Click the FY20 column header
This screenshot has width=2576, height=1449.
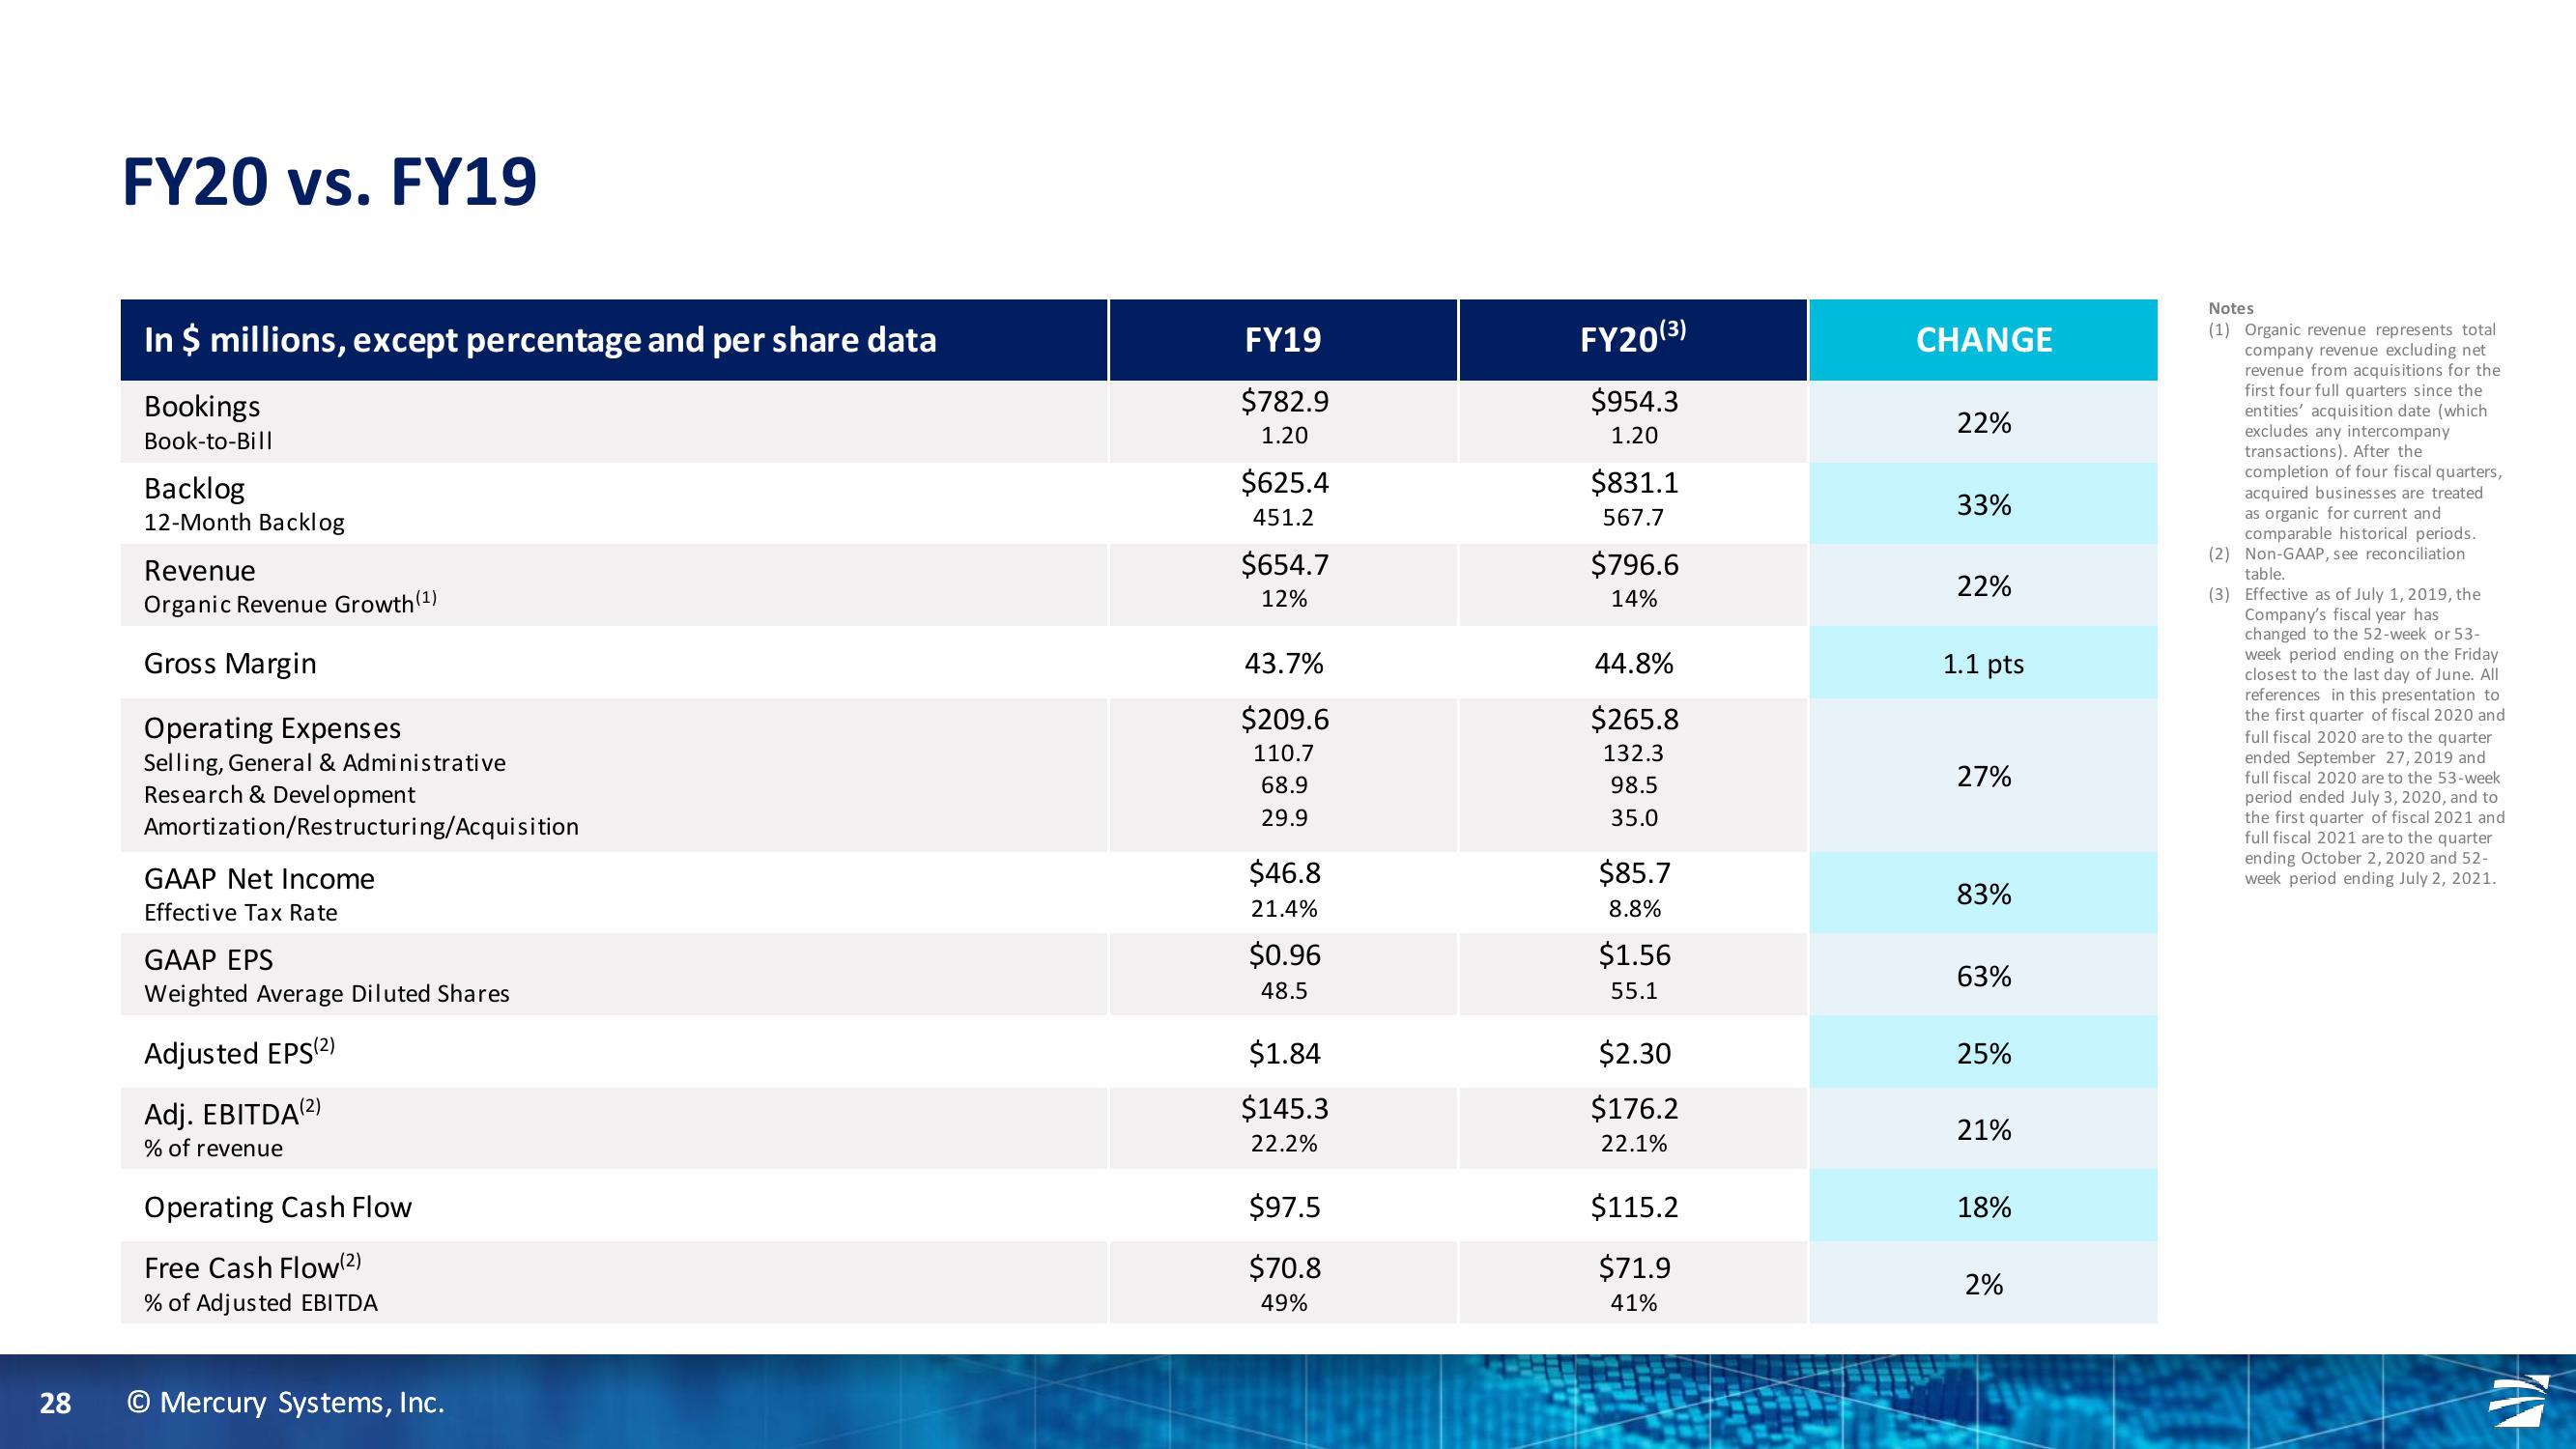(x=1633, y=338)
